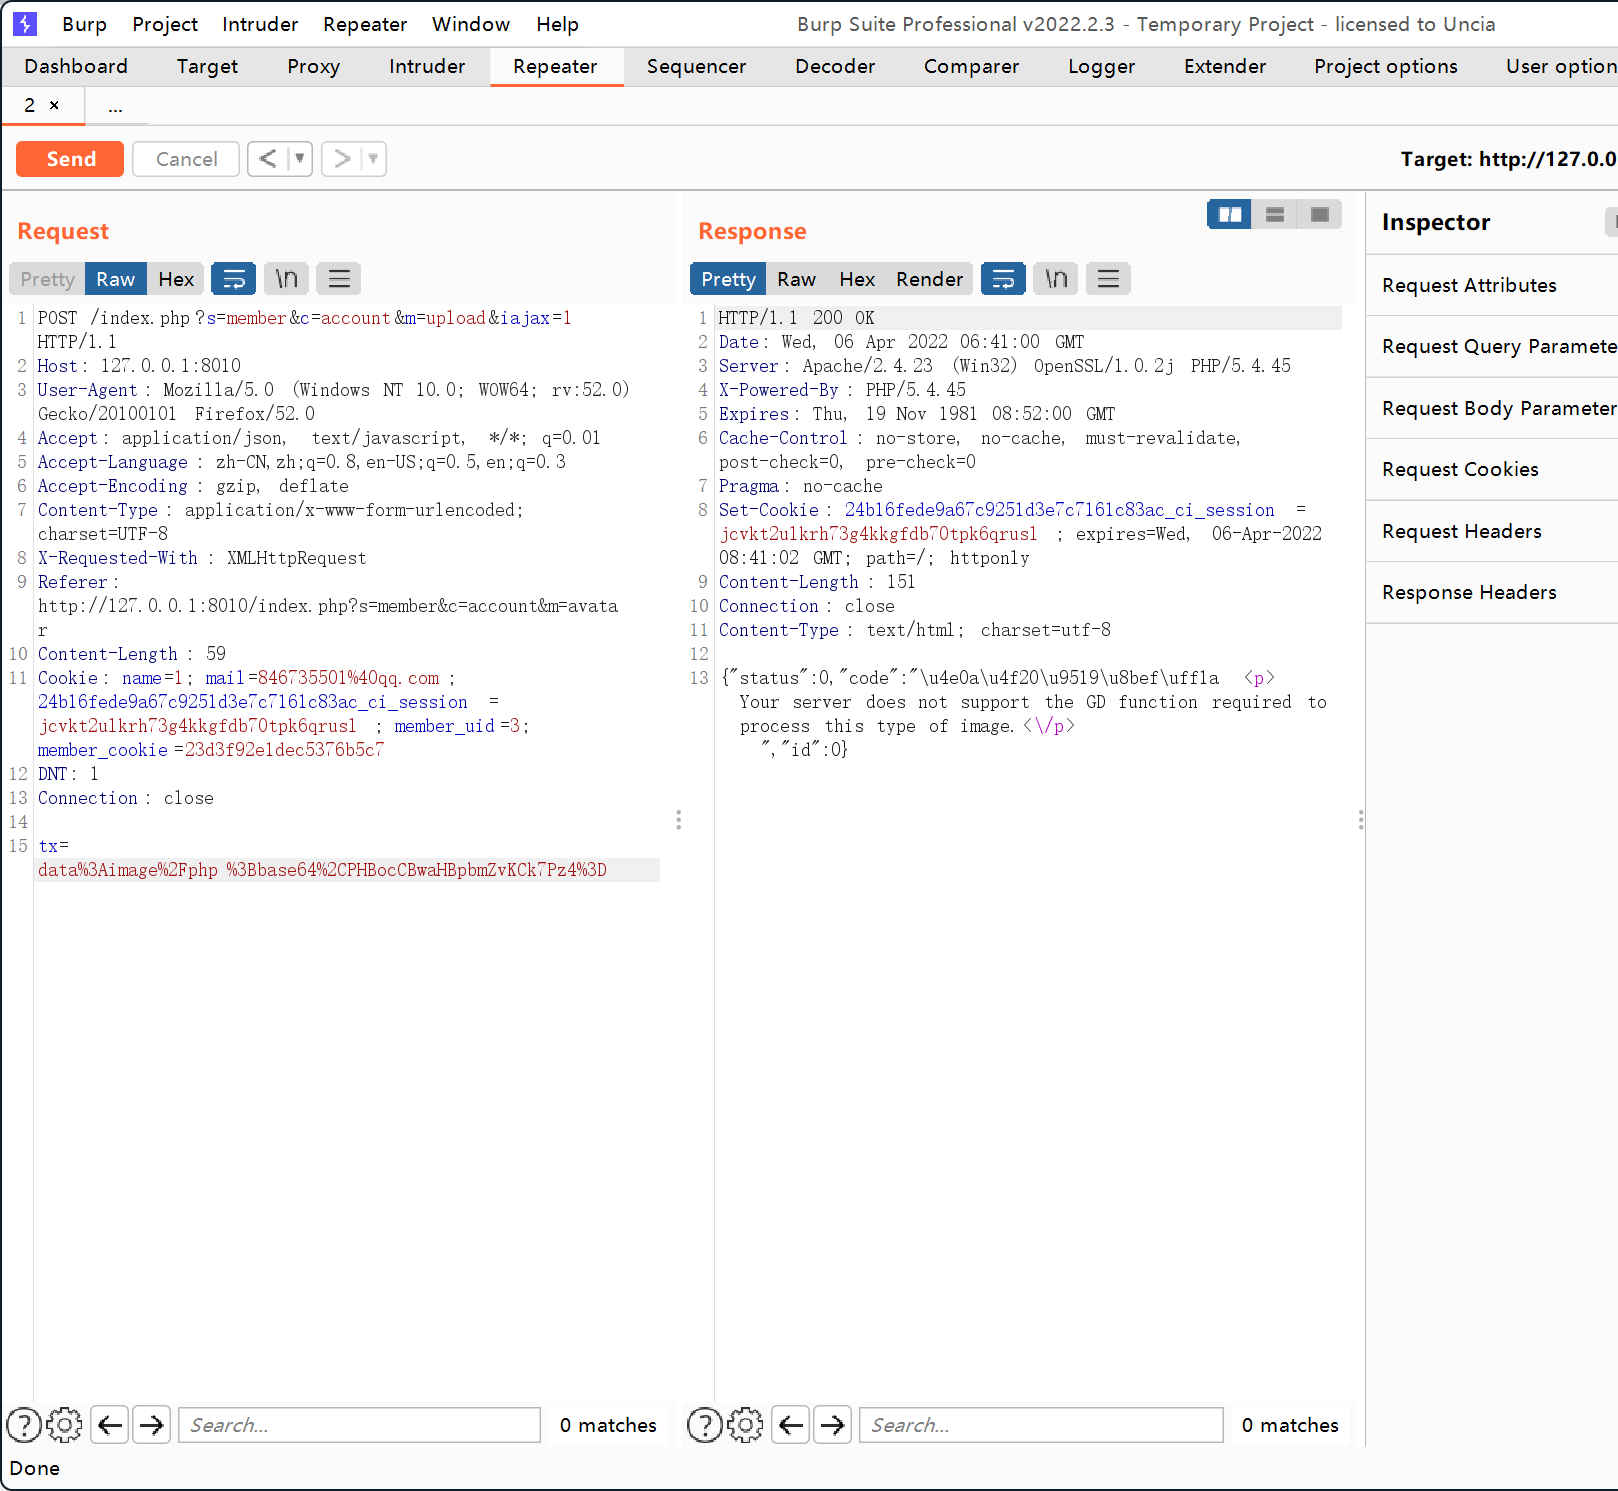Switch to the Proxy tab
Image resolution: width=1618 pixels, height=1491 pixels.
(313, 66)
